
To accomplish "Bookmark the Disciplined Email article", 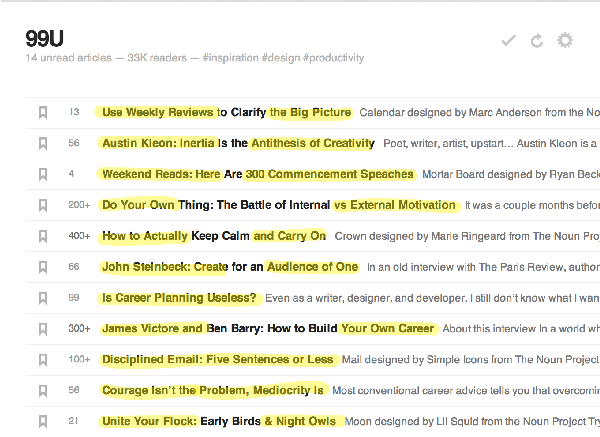I will tap(43, 360).
